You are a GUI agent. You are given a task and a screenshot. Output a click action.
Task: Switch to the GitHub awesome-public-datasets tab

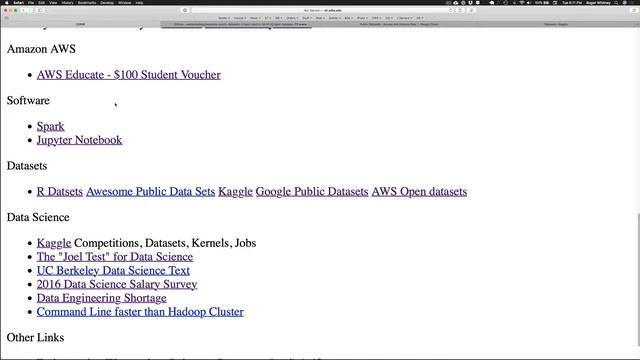click(x=240, y=24)
